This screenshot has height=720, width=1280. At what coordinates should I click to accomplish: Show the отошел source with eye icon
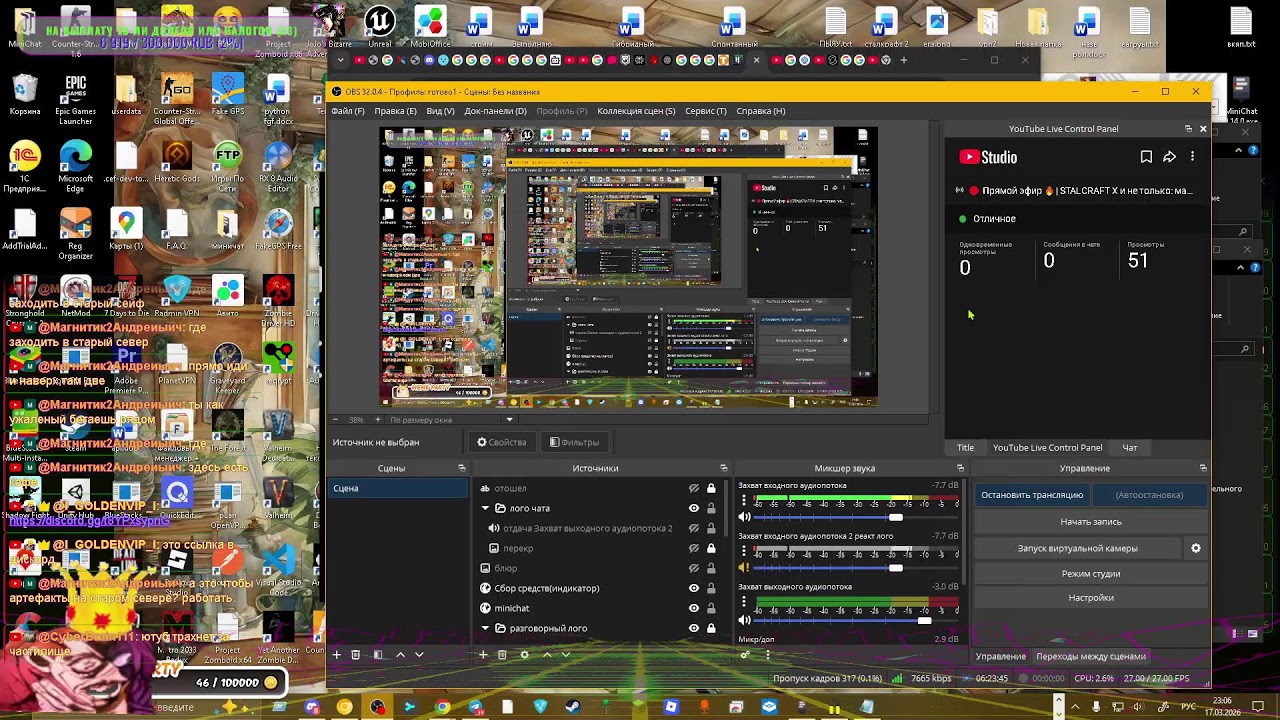tap(694, 488)
